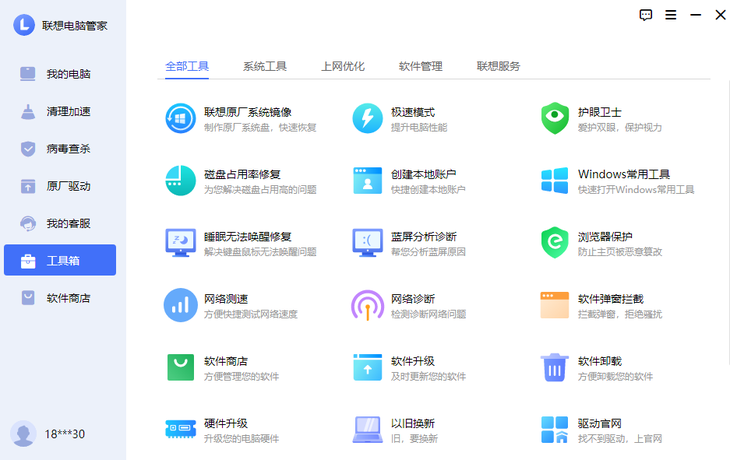Open the 联想原厂系统镜像 tool icon
This screenshot has width=730, height=460.
coord(181,118)
